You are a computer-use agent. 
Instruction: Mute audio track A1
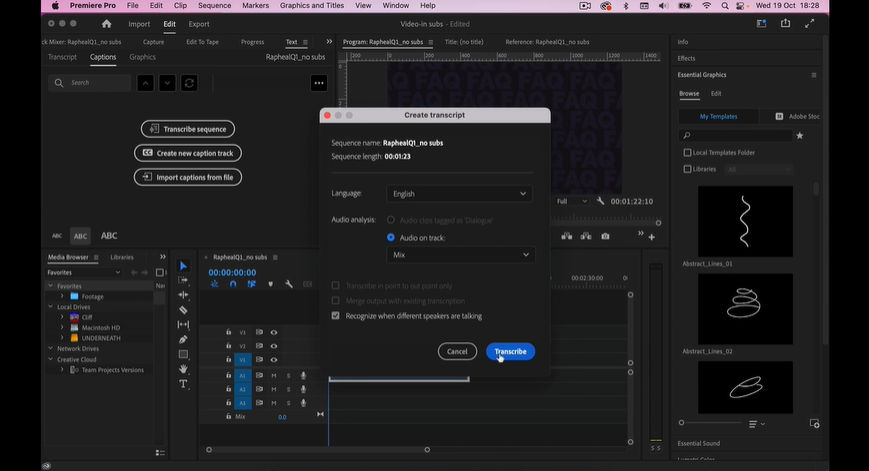pos(274,375)
